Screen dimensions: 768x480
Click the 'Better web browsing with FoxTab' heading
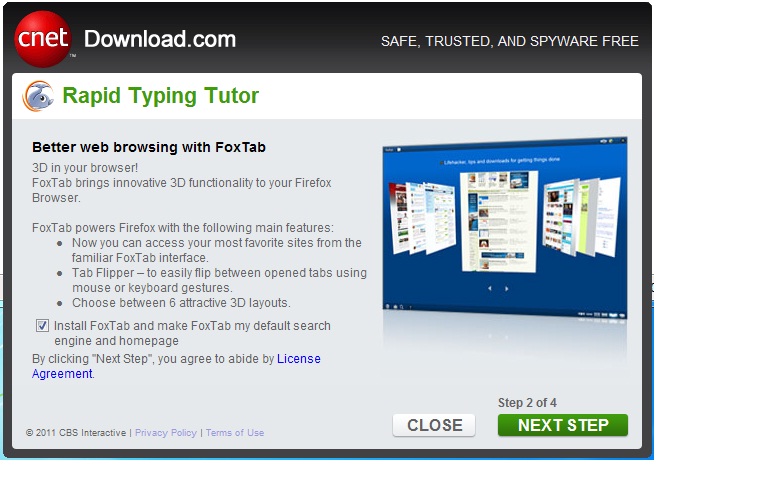click(149, 147)
